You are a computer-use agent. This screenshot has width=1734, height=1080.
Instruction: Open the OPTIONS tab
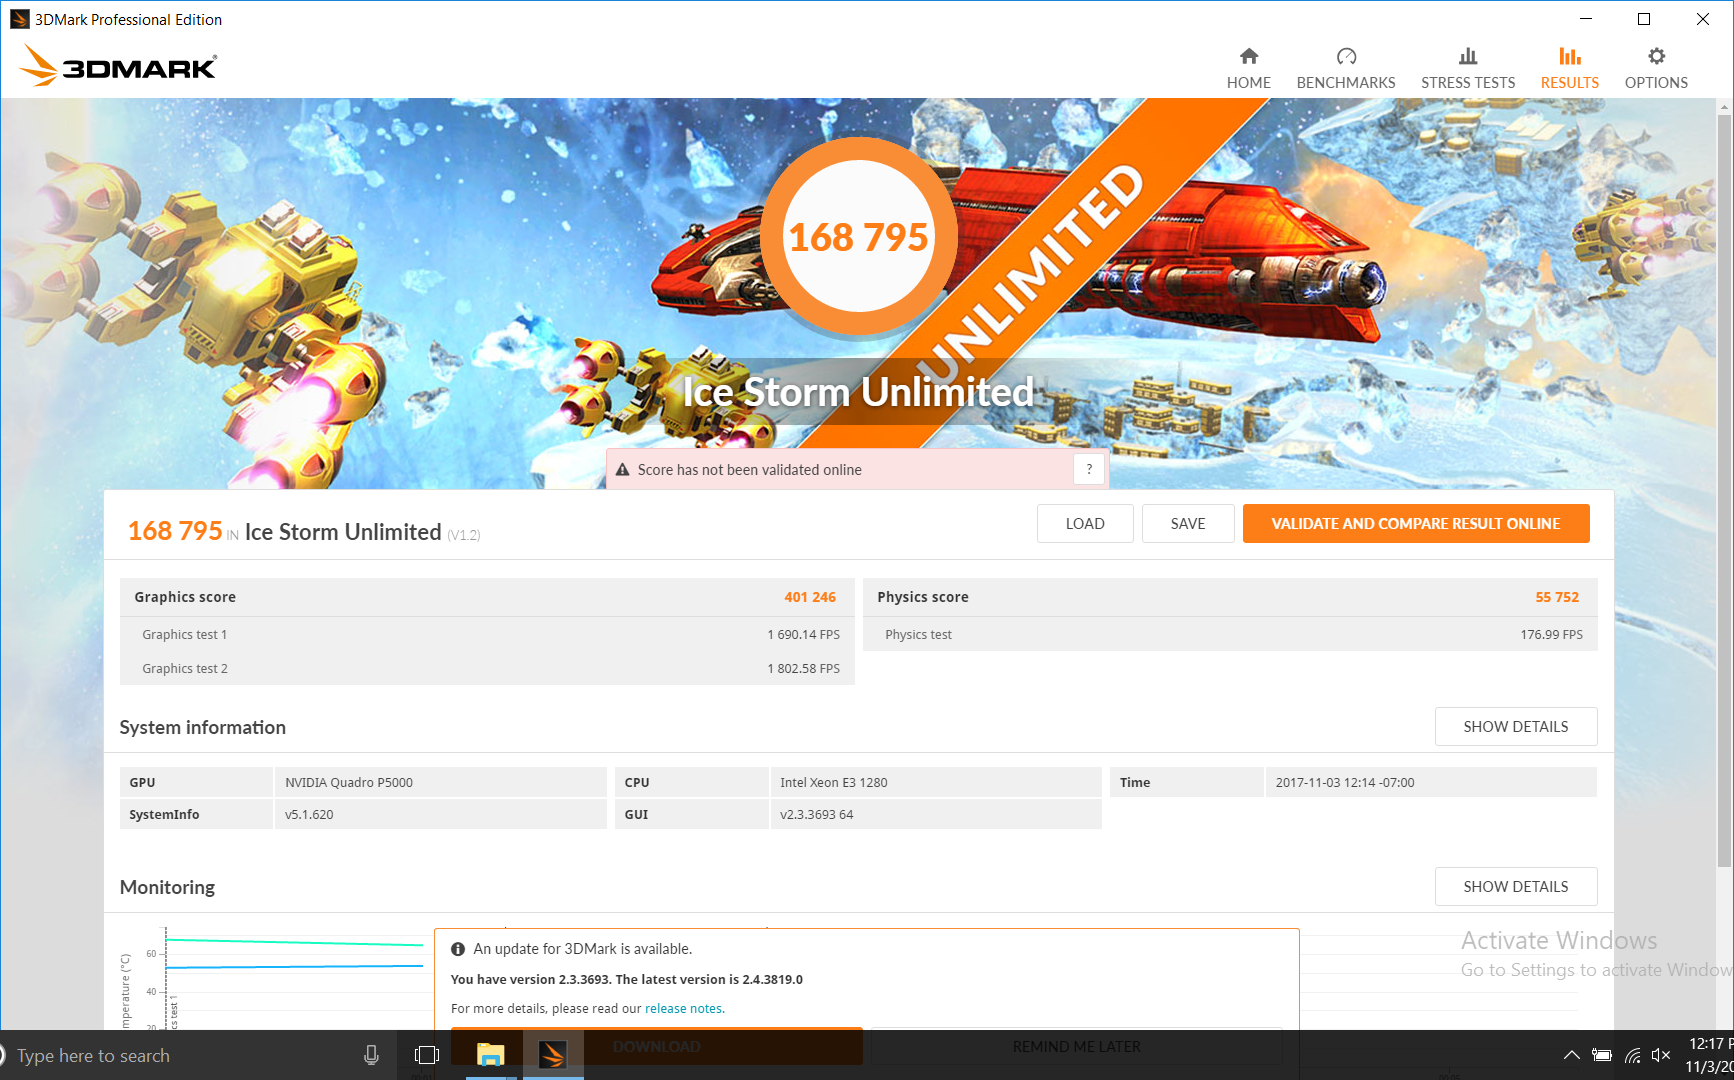pos(1655,68)
